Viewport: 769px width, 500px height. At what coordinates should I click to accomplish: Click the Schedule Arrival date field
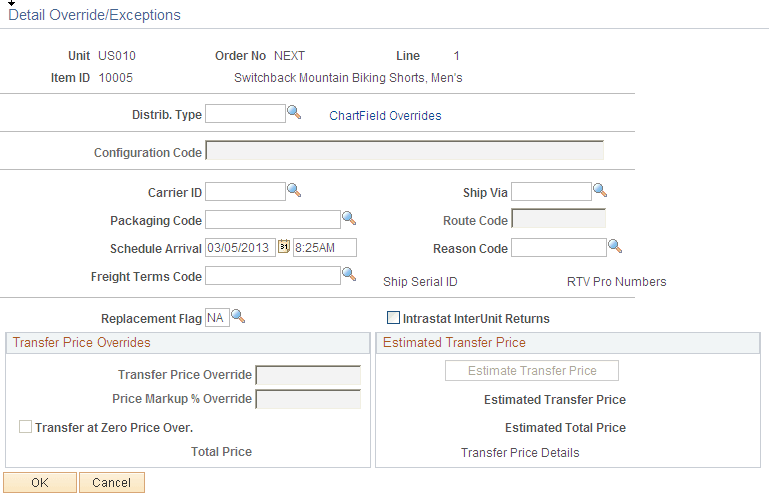pos(240,248)
